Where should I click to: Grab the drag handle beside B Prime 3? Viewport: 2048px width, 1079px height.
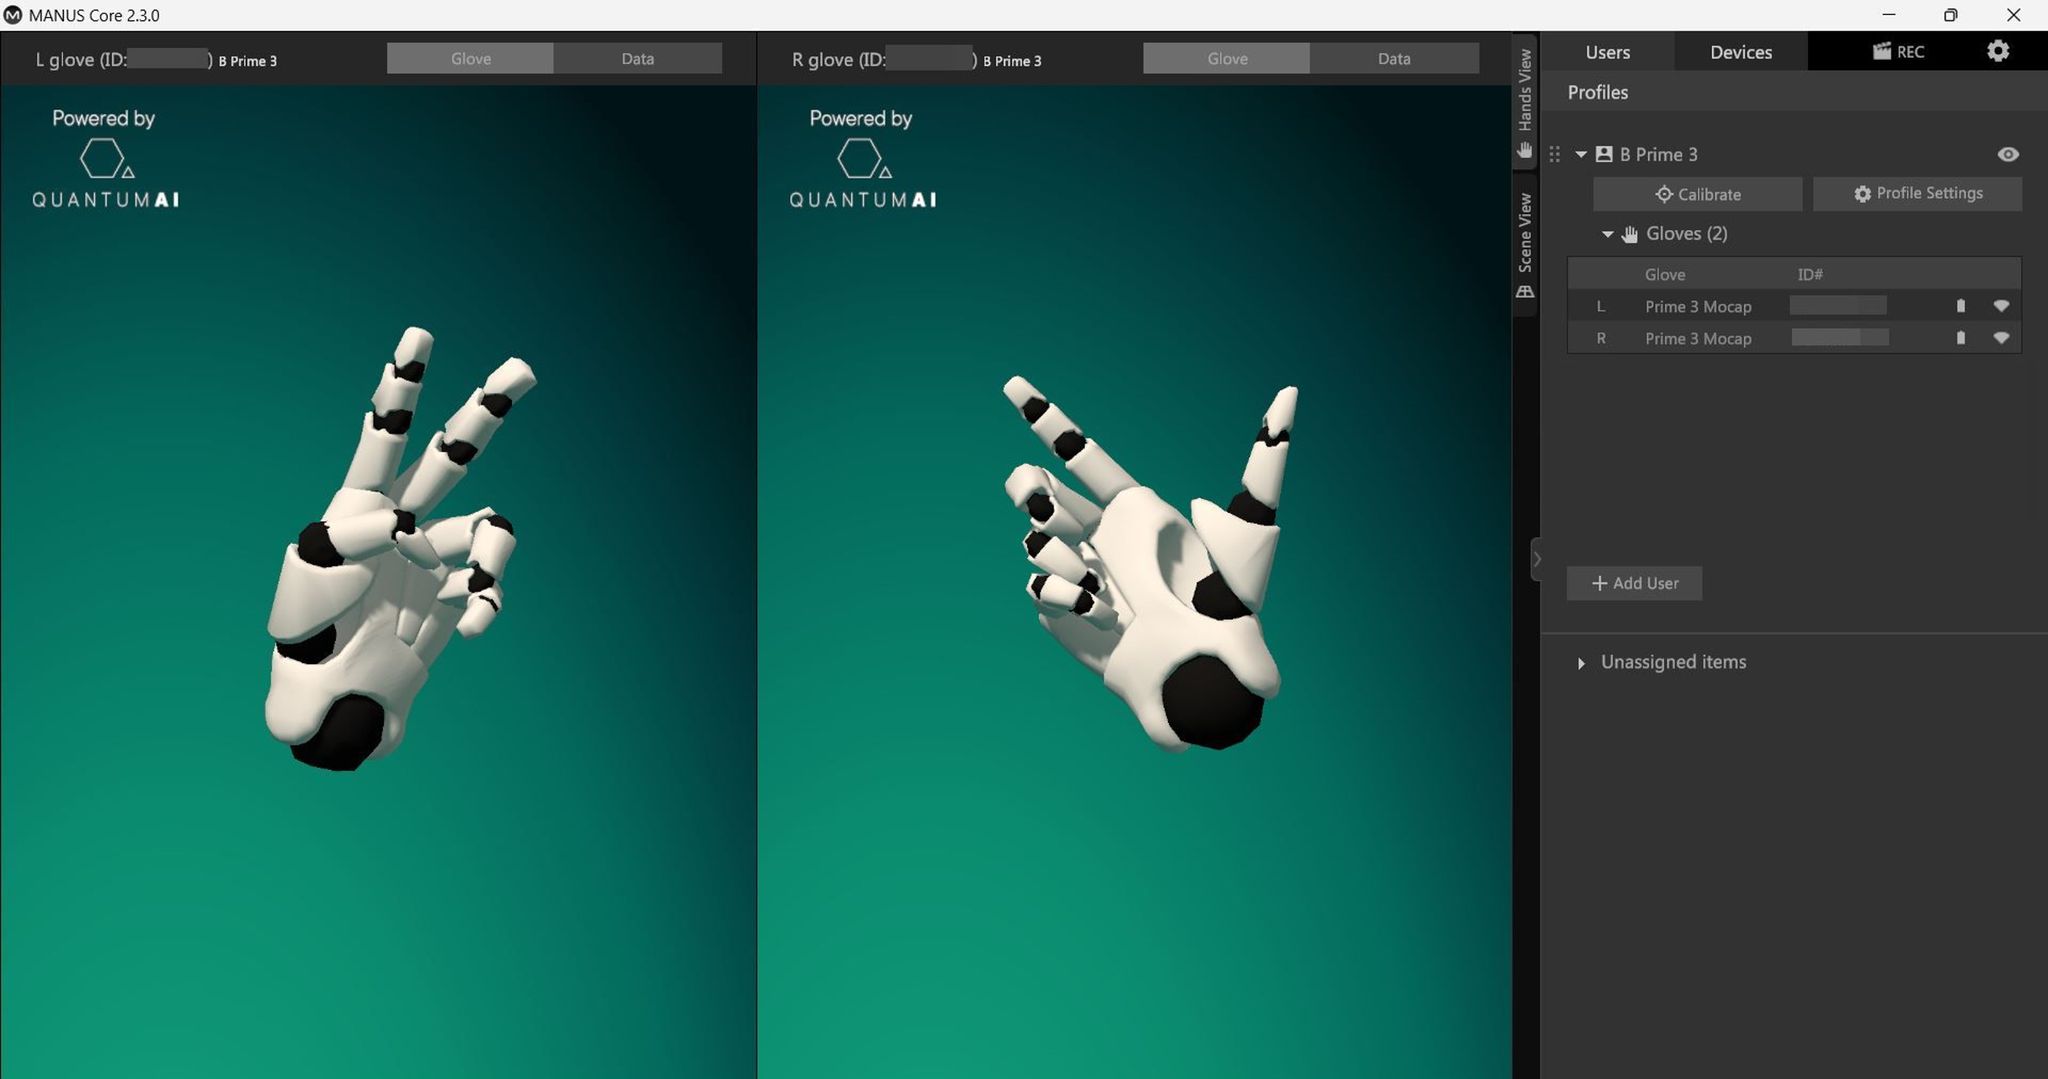pos(1554,154)
